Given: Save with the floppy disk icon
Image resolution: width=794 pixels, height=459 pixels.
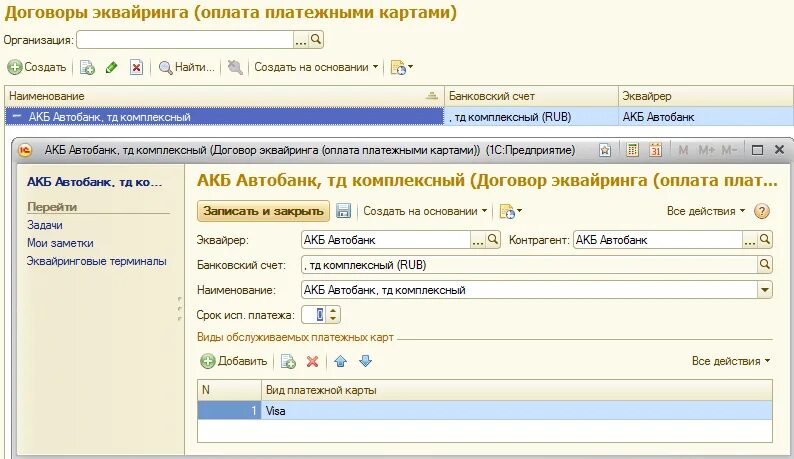Looking at the screenshot, I should (x=343, y=211).
